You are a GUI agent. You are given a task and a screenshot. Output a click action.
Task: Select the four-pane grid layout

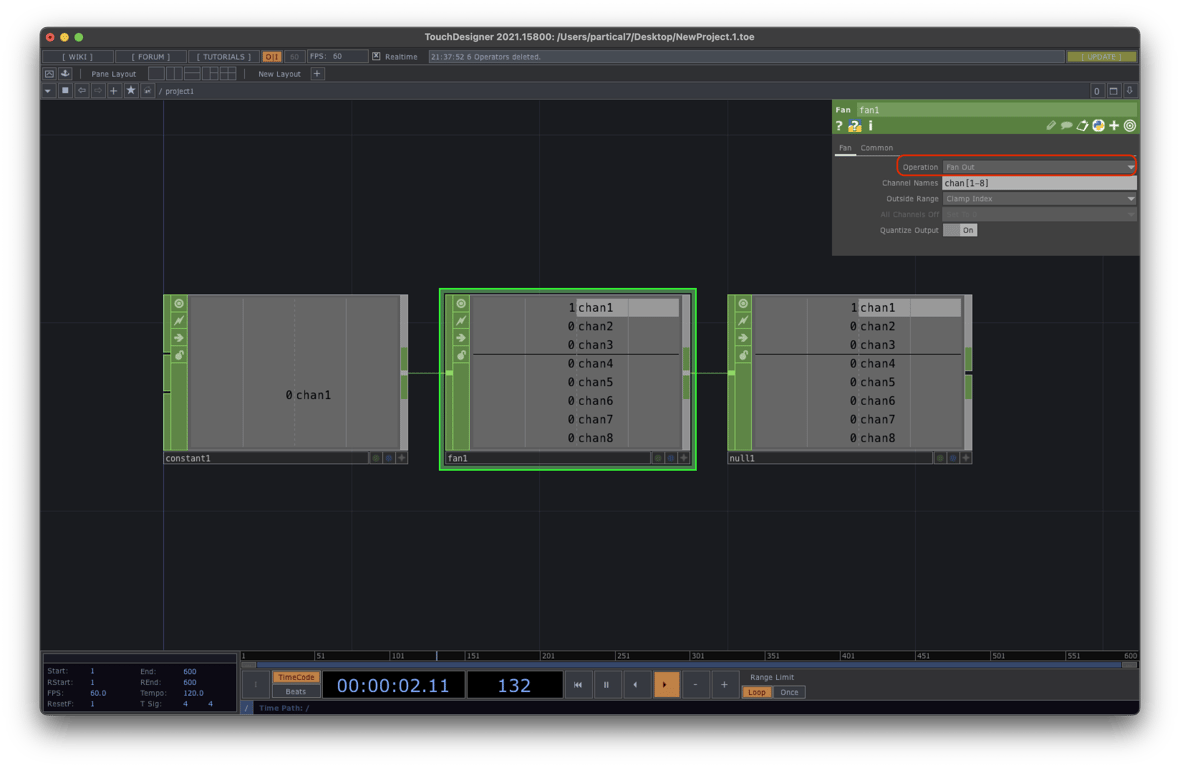(228, 74)
